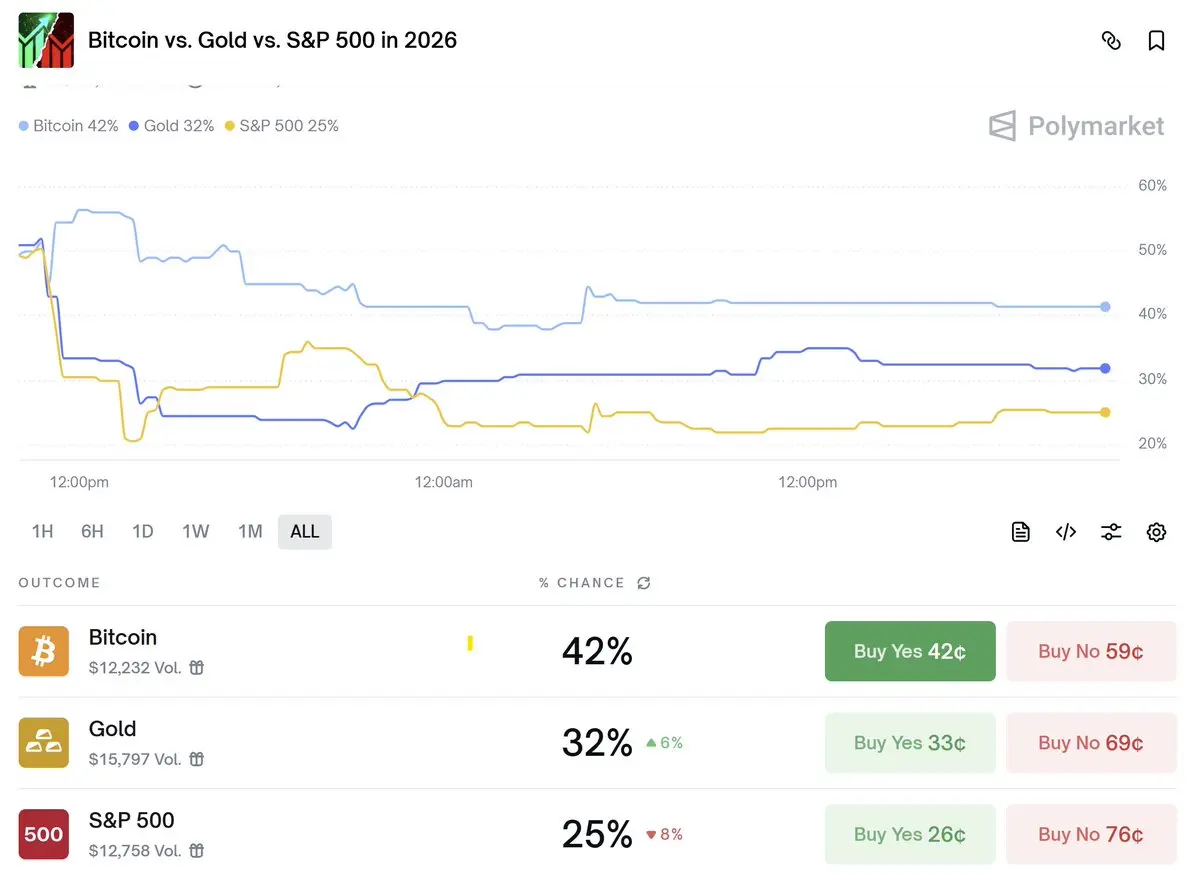Select the 1W time range
The height and width of the screenshot is (875, 1199).
(x=195, y=532)
